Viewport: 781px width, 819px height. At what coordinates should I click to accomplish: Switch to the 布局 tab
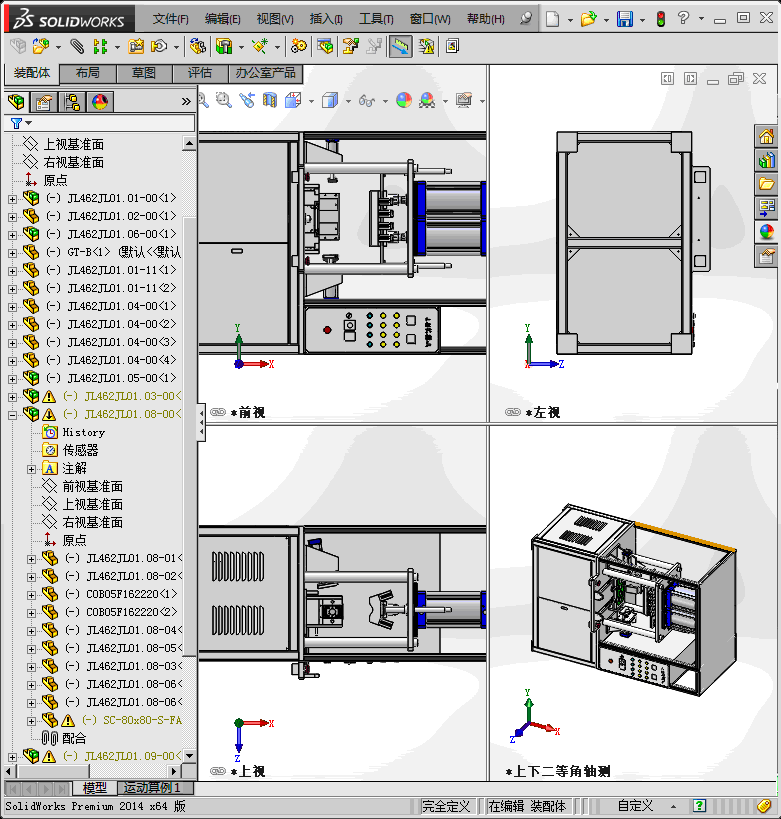coord(88,73)
